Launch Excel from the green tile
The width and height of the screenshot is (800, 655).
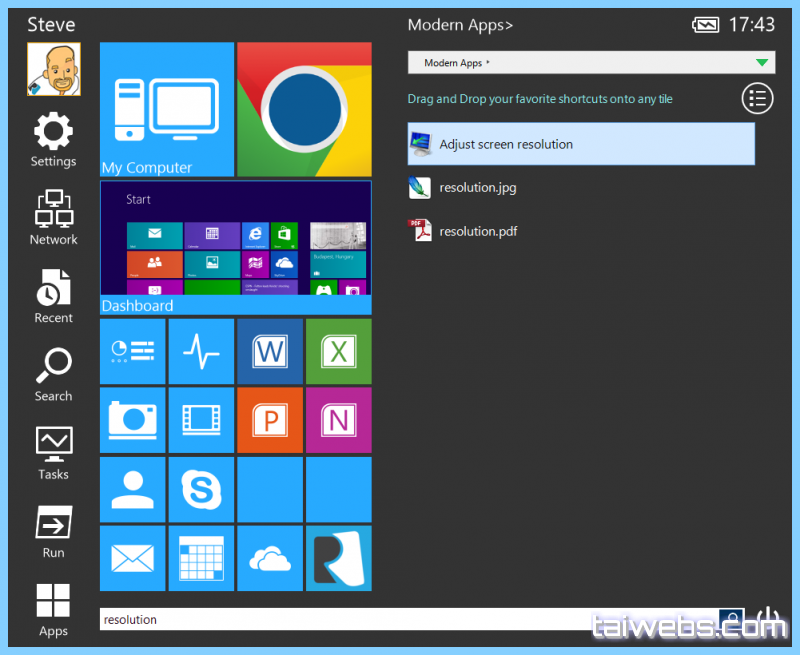point(338,351)
